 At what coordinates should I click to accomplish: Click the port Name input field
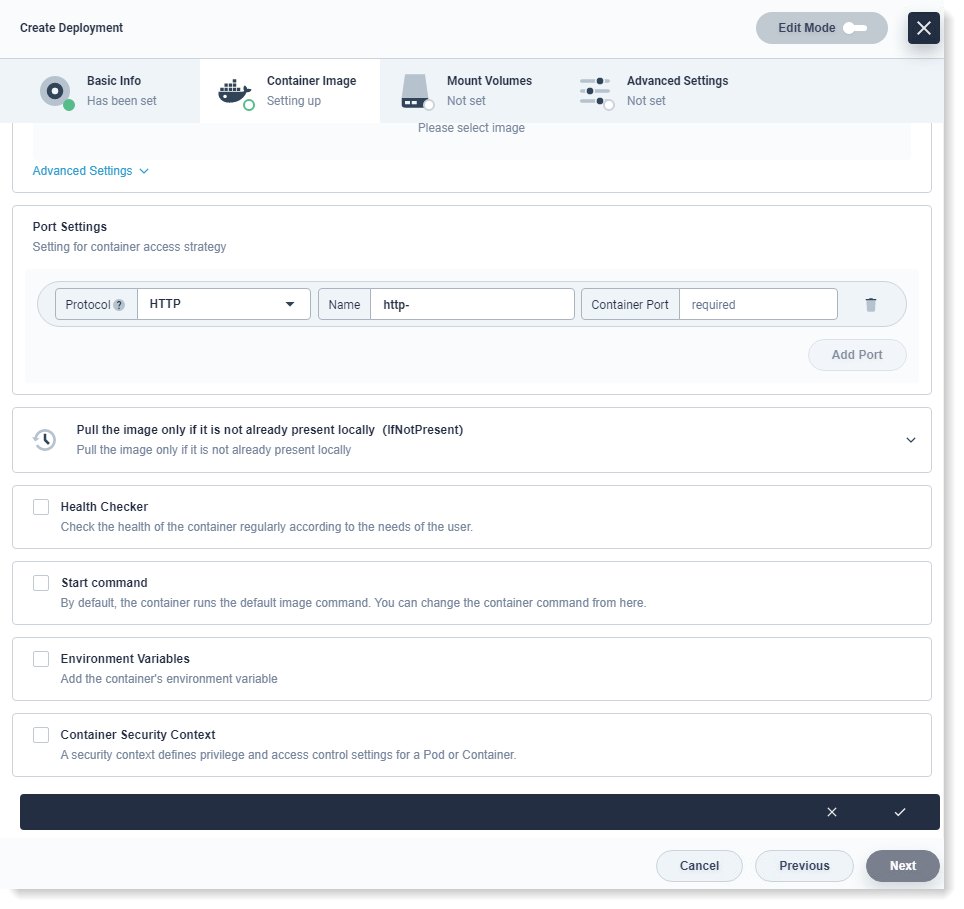click(x=472, y=304)
